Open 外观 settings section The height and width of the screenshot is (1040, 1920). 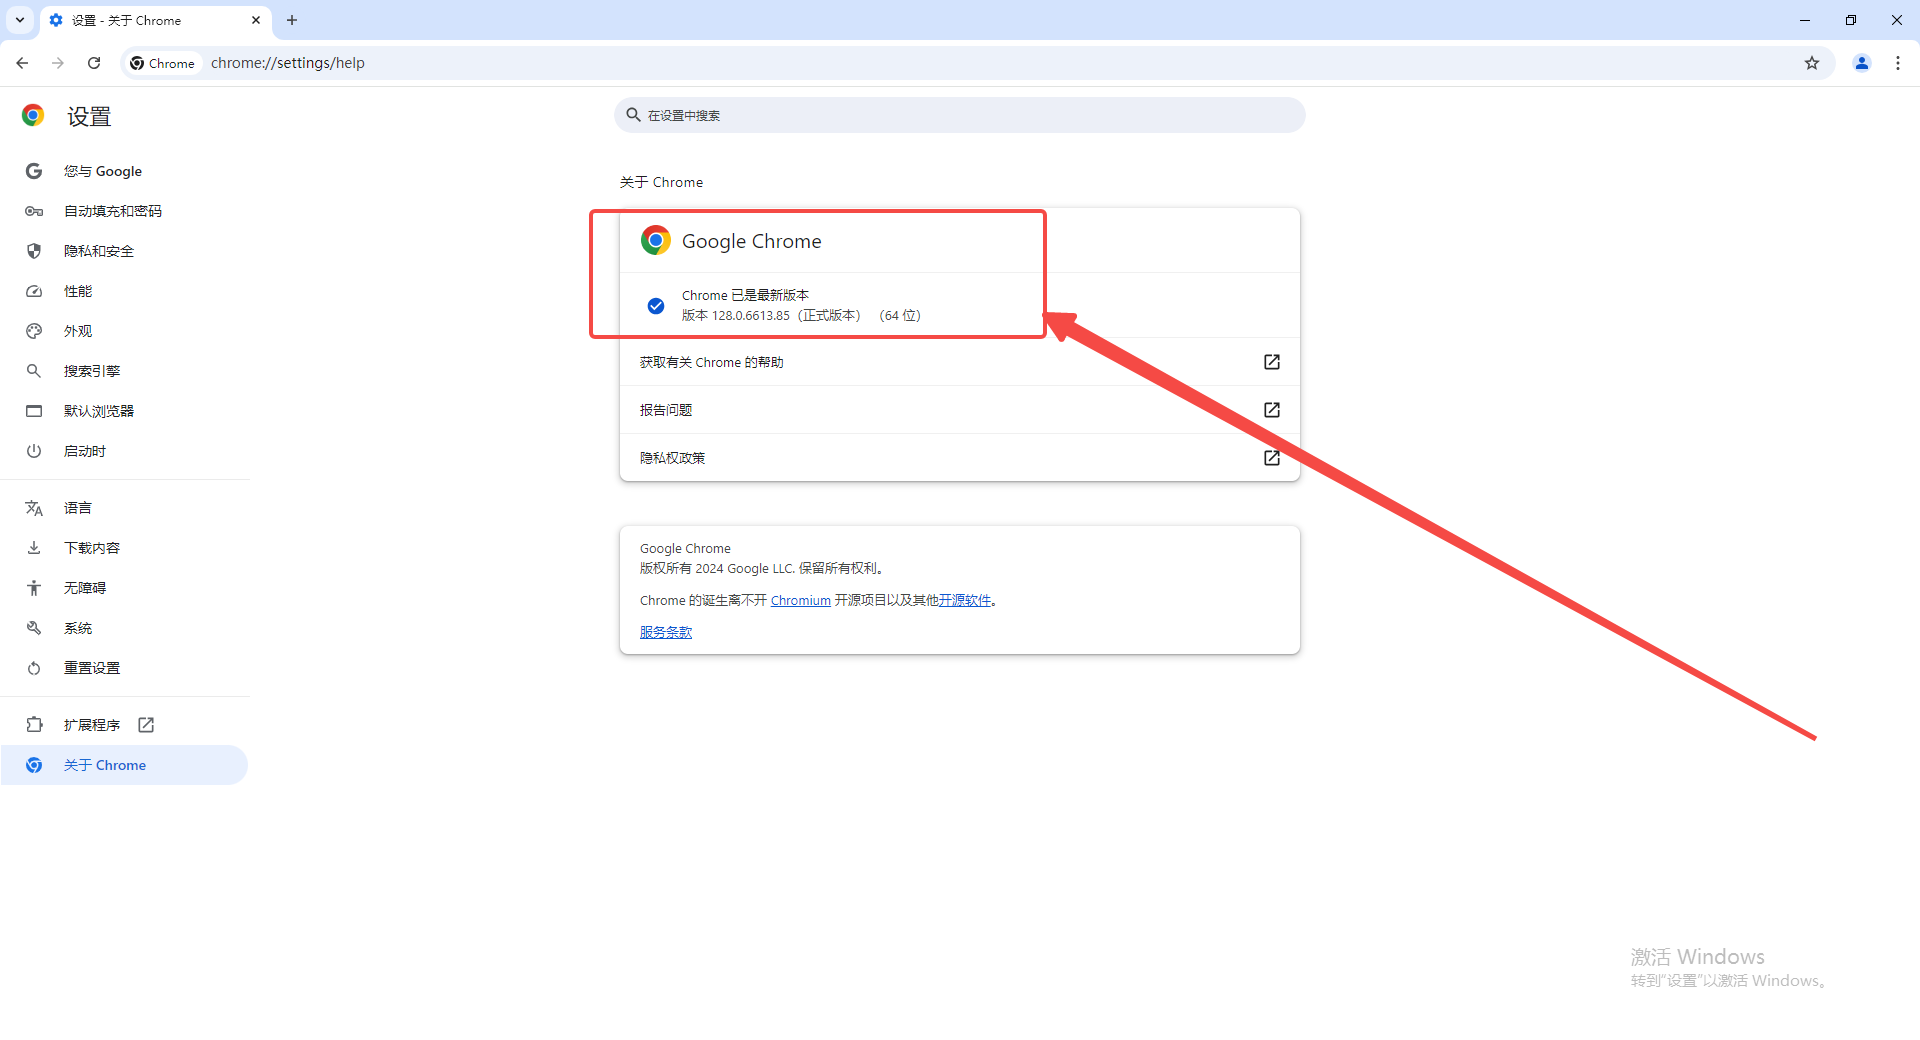[125, 331]
